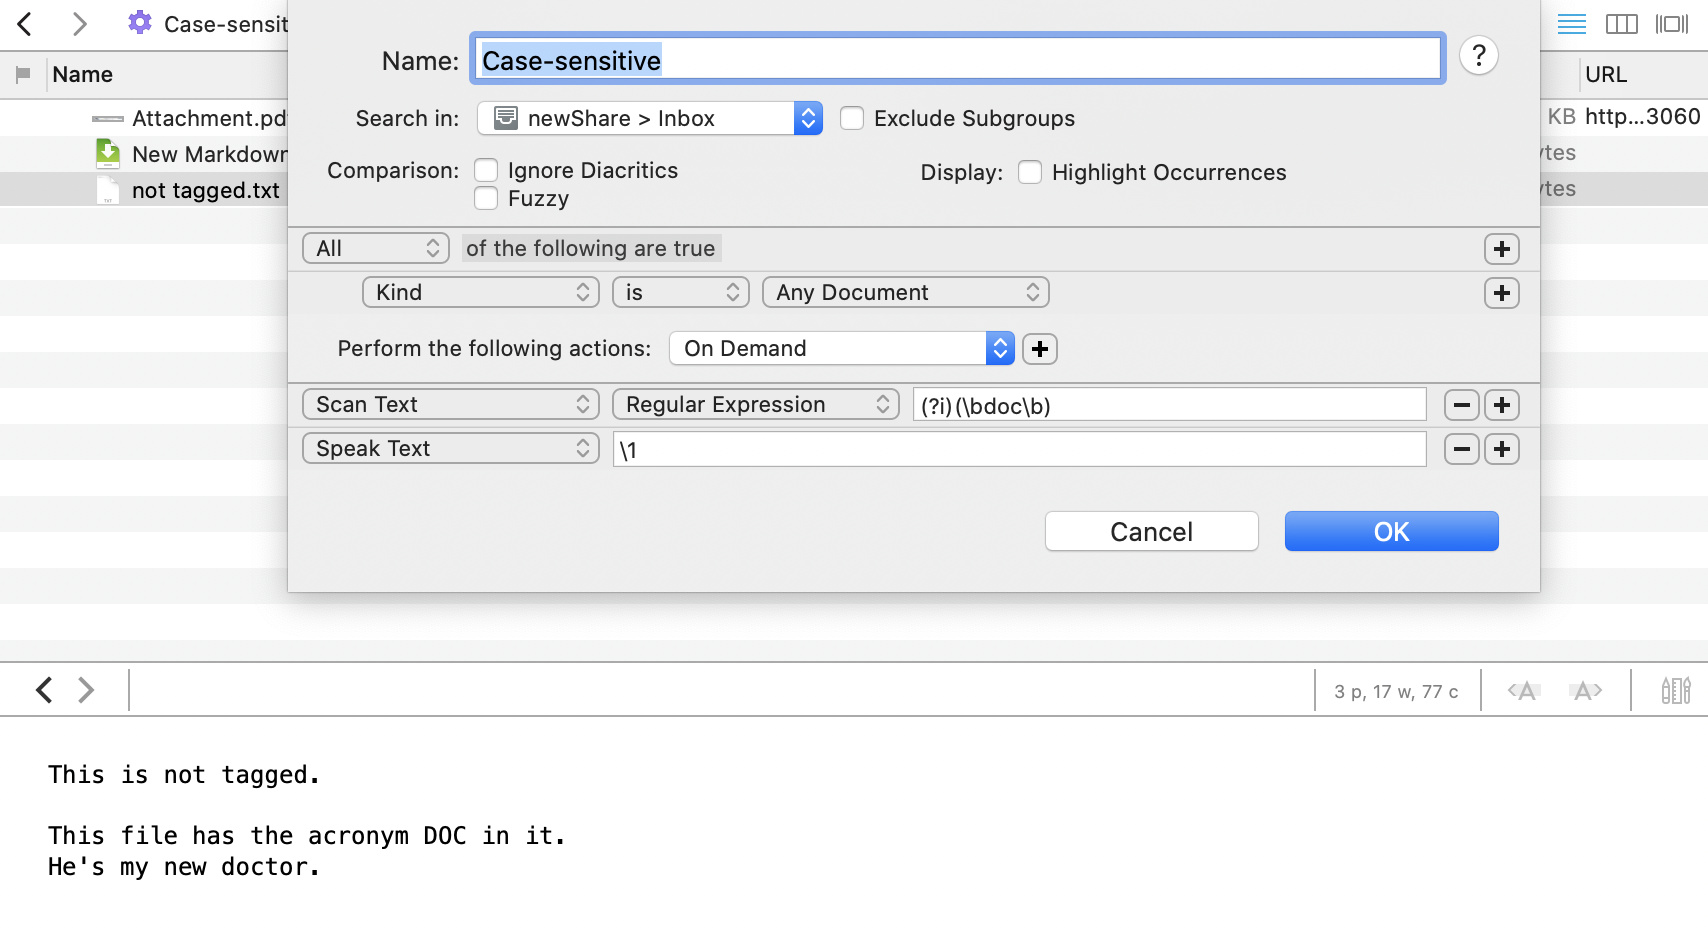
Task: Enable Exclude Subgroups
Action: (x=852, y=118)
